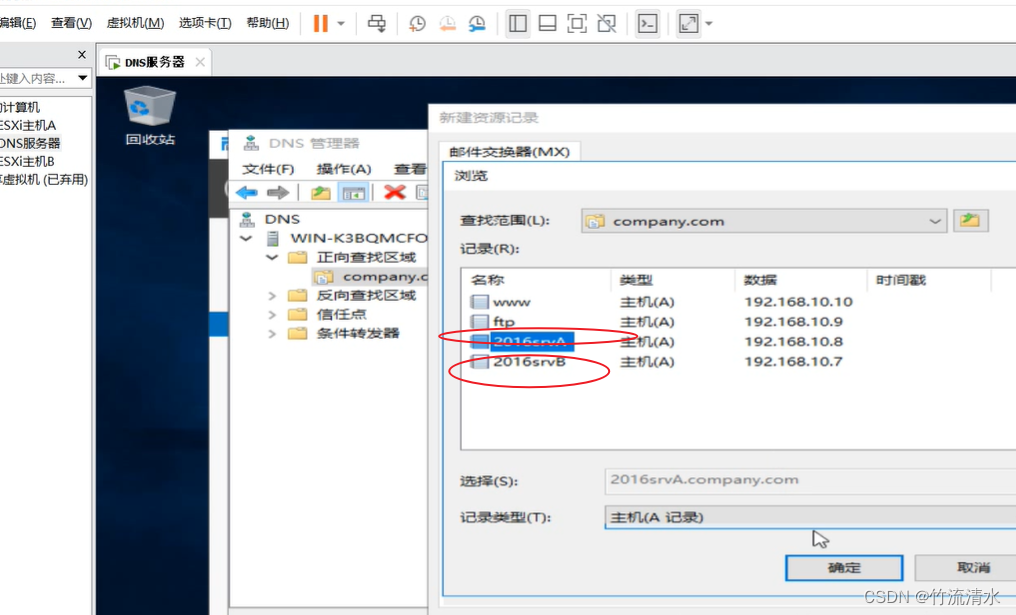Select the 2016srvA host record
Image resolution: width=1016 pixels, height=615 pixels.
click(x=530, y=342)
